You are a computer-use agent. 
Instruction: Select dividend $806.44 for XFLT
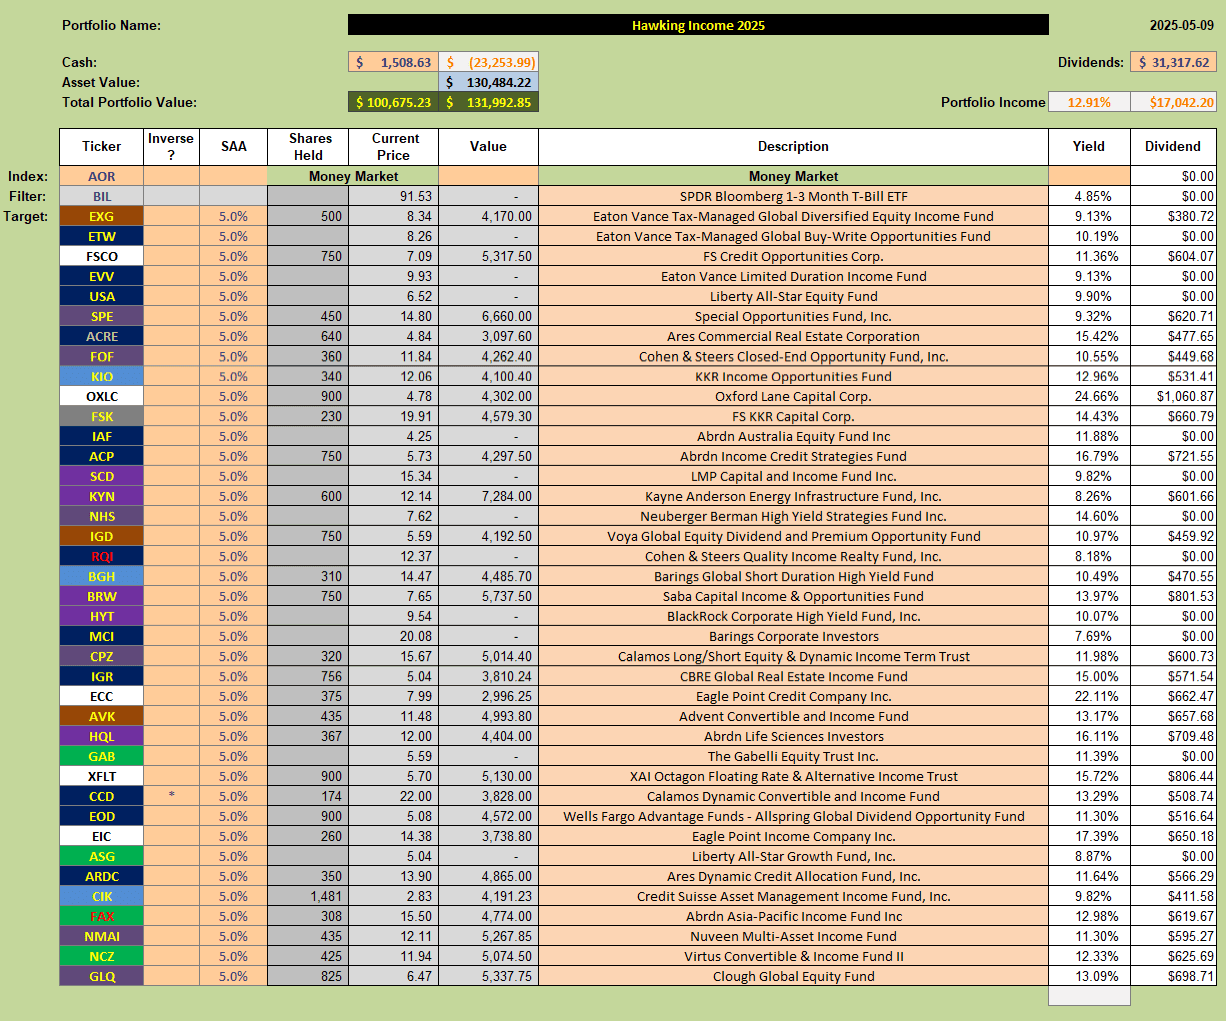(1173, 776)
